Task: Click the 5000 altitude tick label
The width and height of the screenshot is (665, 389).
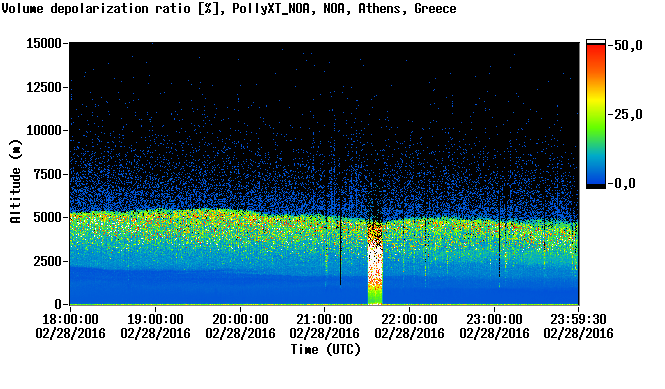Action: tap(47, 217)
